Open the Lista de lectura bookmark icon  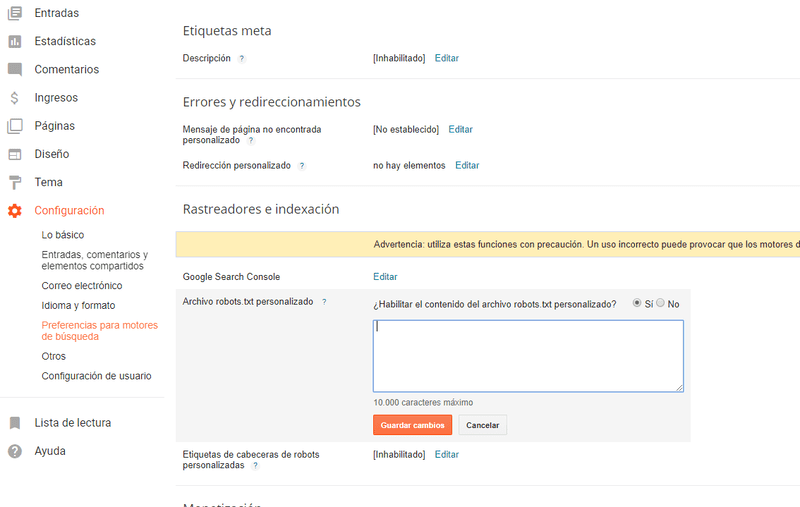[x=15, y=423]
